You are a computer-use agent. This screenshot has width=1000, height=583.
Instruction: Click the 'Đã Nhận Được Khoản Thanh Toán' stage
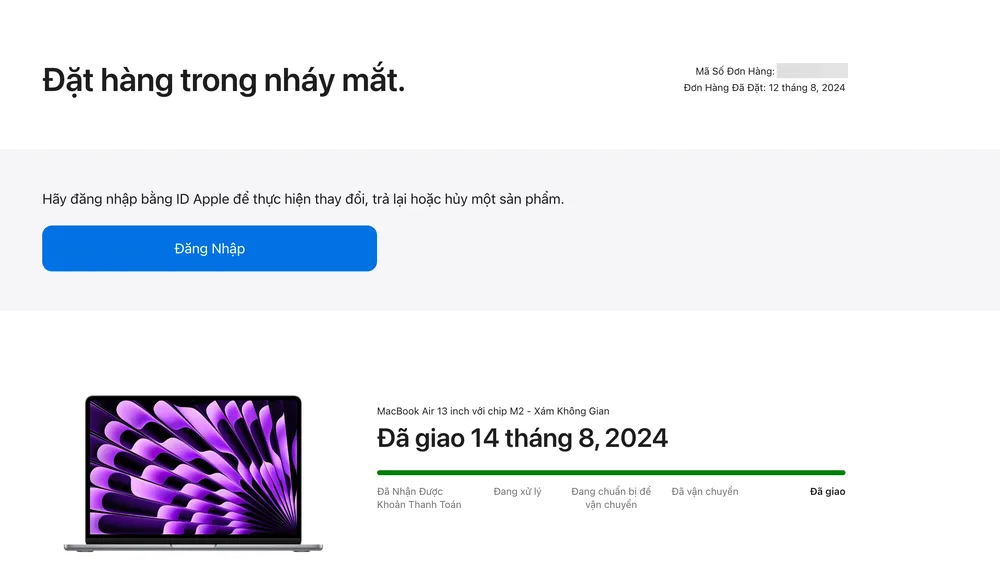pyautogui.click(x=421, y=498)
